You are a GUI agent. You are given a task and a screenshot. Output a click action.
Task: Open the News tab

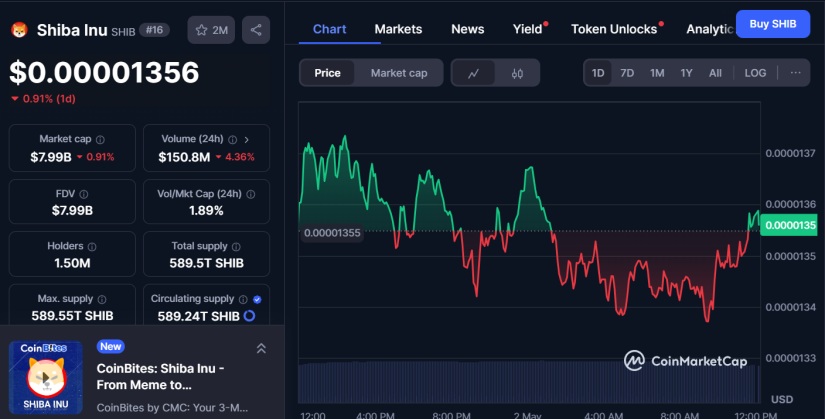point(467,29)
